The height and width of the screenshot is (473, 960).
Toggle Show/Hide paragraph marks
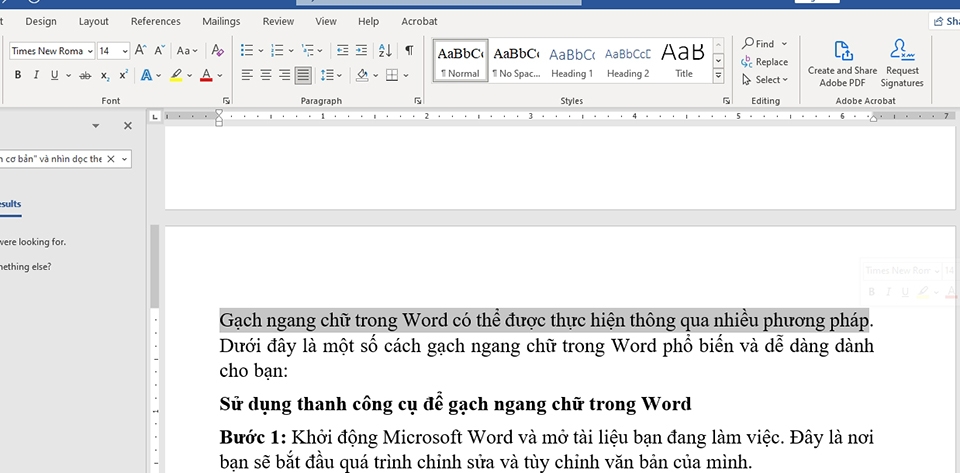click(409, 51)
